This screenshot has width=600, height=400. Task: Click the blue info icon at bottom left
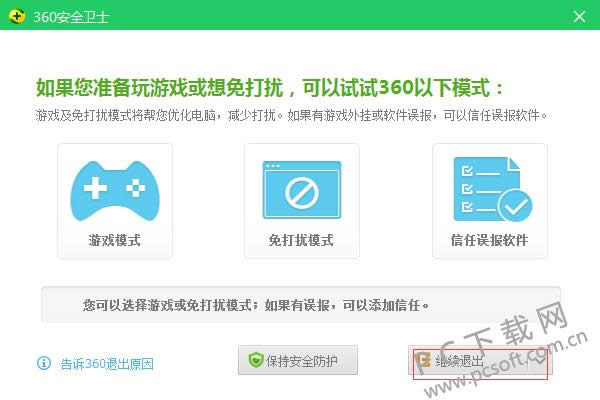click(44, 363)
